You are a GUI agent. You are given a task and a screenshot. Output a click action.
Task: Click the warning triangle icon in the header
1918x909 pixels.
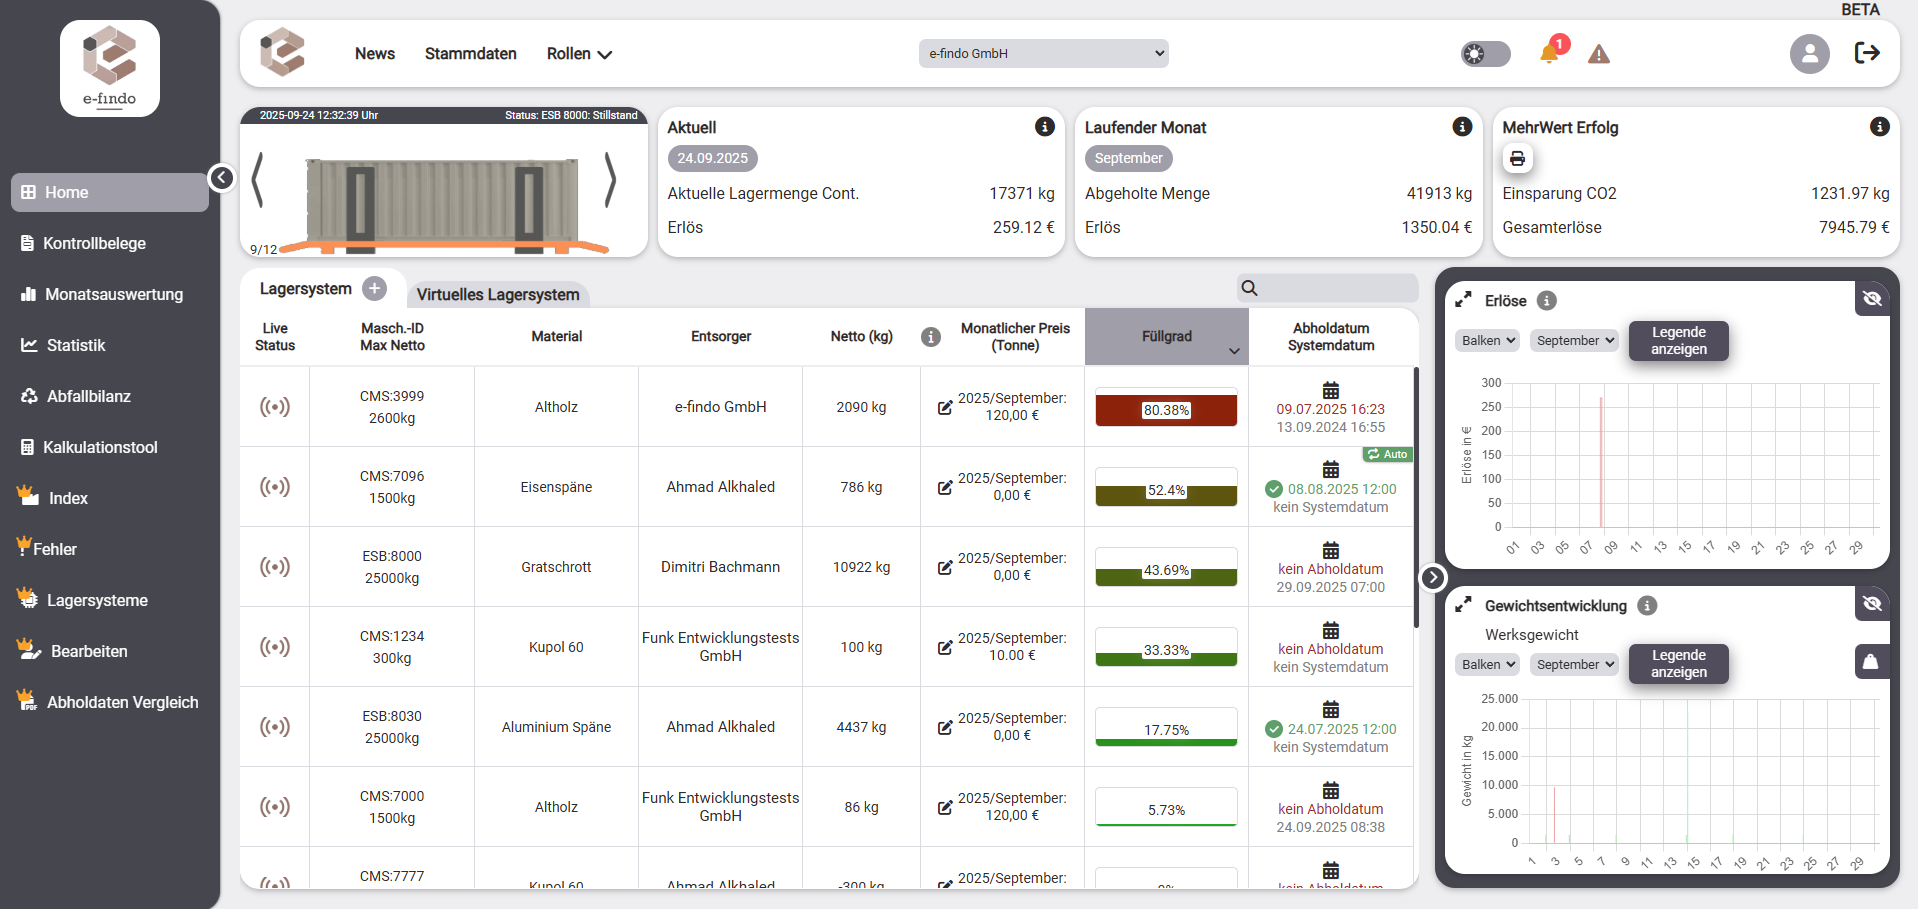1597,54
